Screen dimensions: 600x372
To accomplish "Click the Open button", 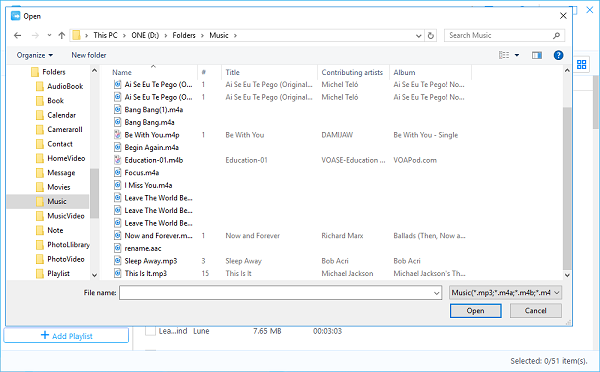I will click(x=476, y=311).
